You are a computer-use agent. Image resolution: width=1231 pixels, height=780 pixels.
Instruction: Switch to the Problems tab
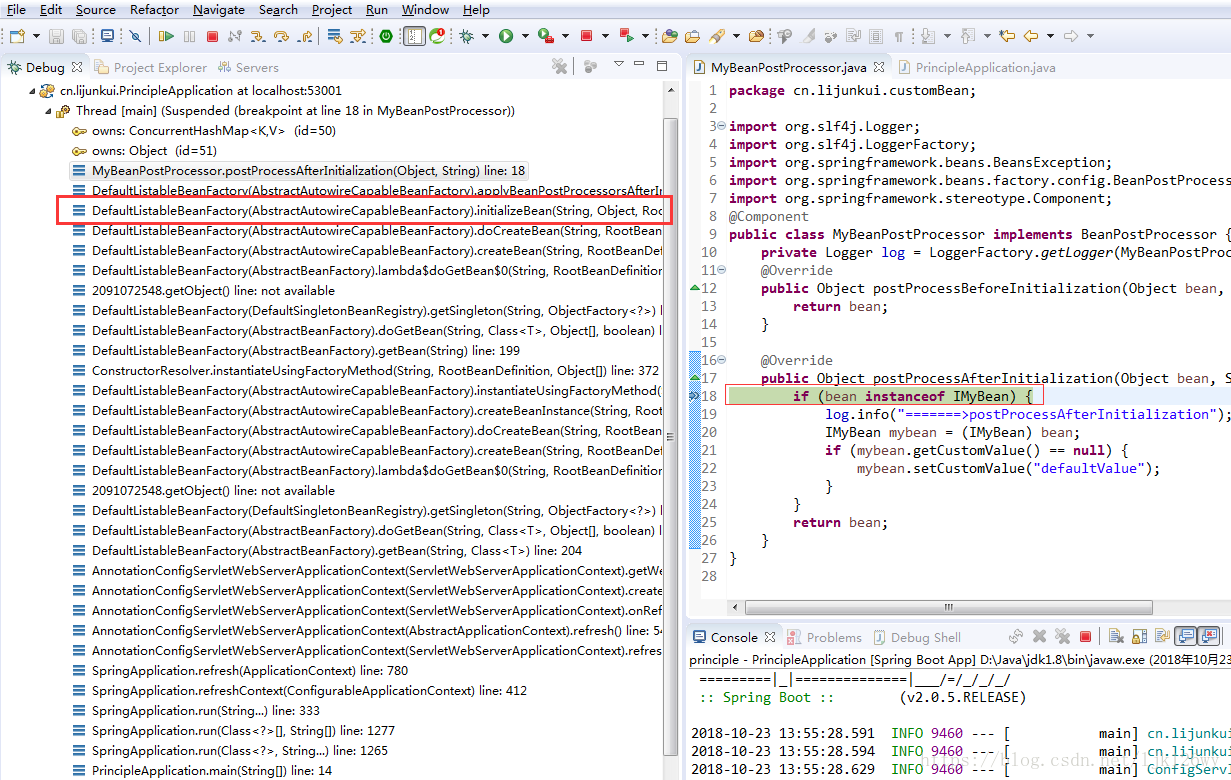tap(834, 637)
